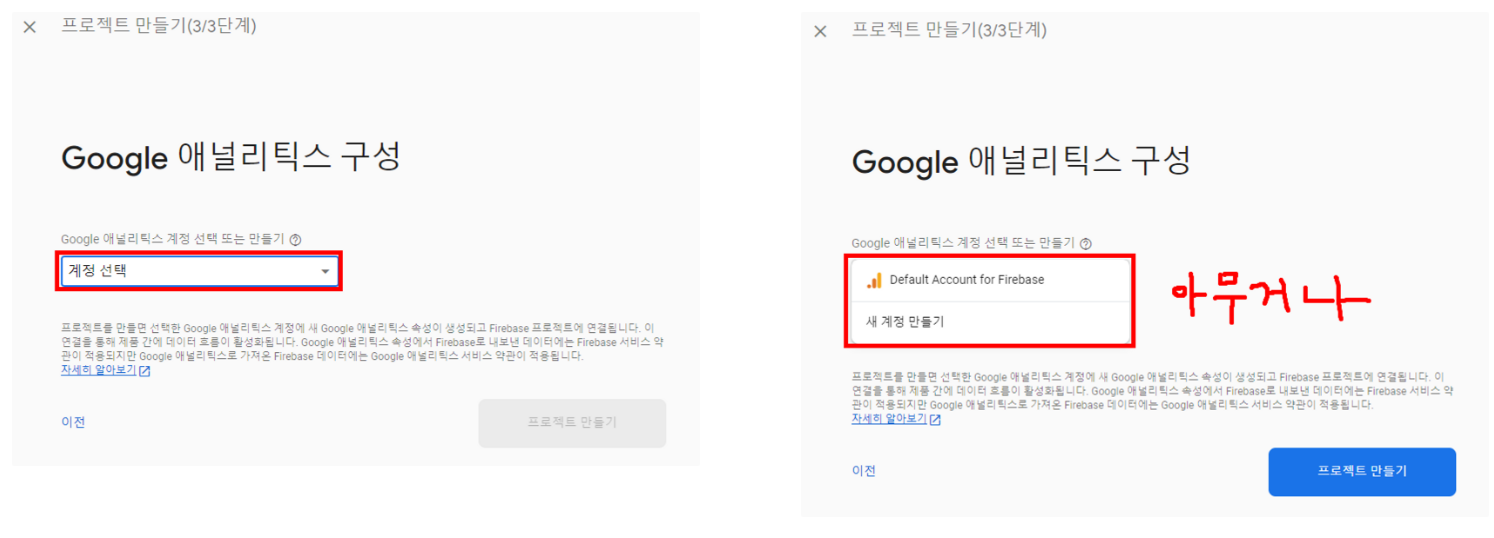Image resolution: width=1494 pixels, height=538 pixels.
Task: Click the right dialog title 프로젝트 만들기(3/3단계)
Action: click(949, 30)
